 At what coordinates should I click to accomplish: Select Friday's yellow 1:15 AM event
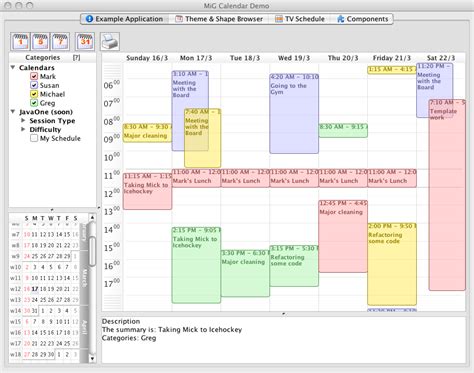tap(392, 70)
